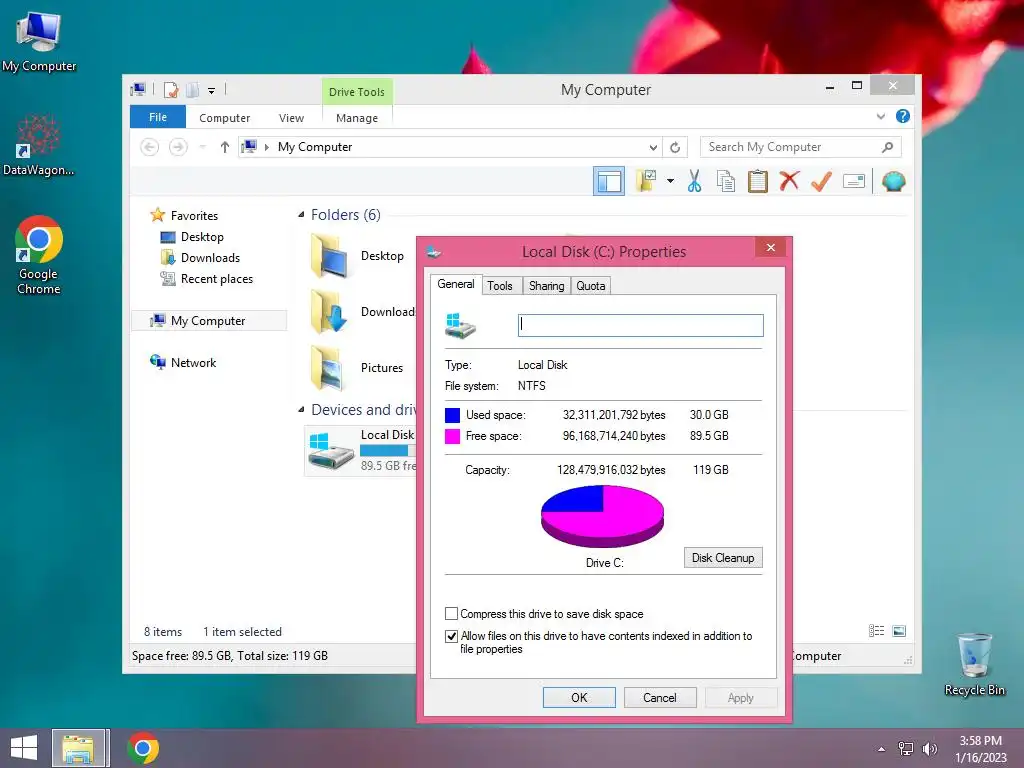Click the blue Help question mark icon
The height and width of the screenshot is (768, 1024).
[903, 116]
